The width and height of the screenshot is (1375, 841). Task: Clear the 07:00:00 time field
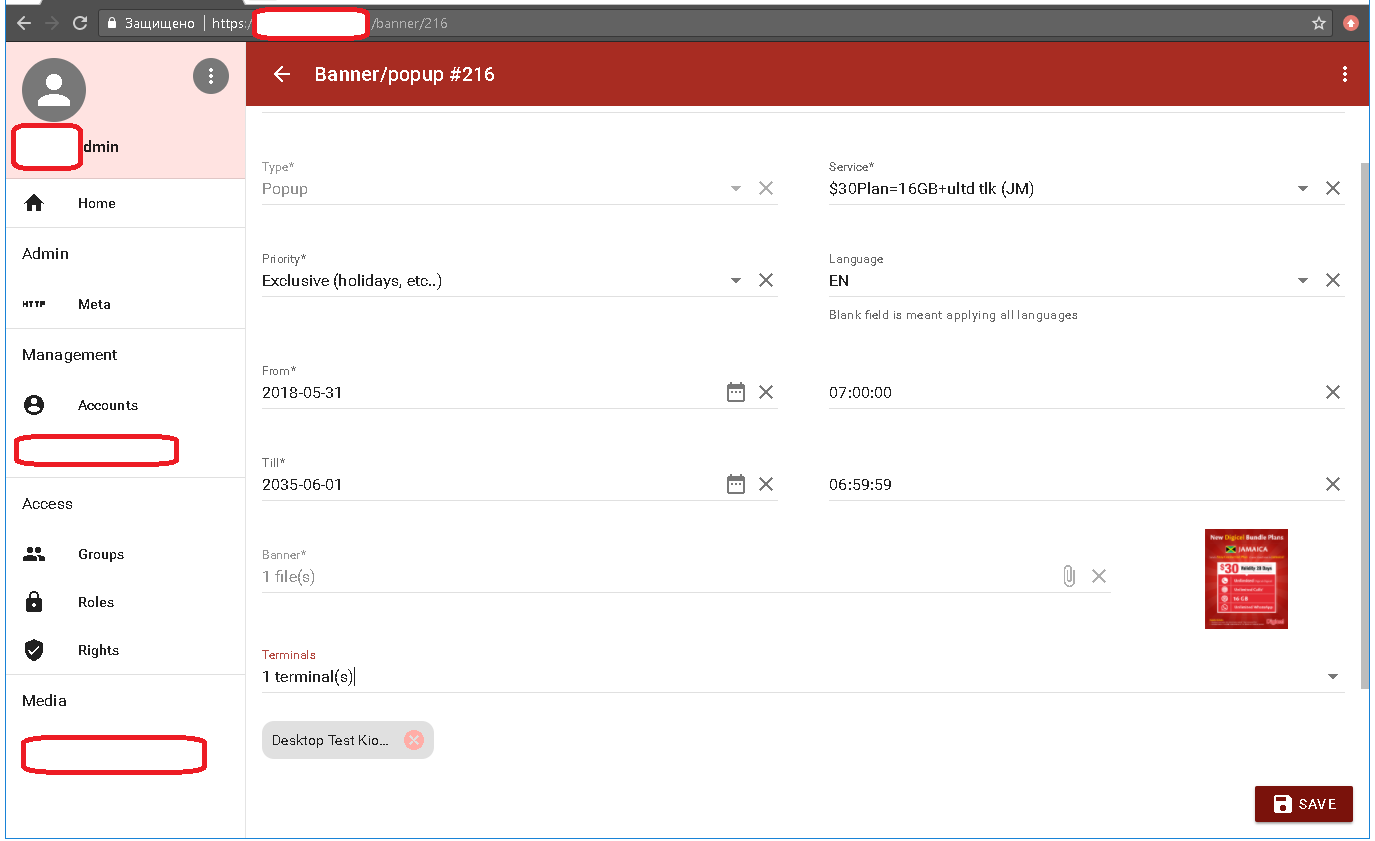pos(1332,393)
